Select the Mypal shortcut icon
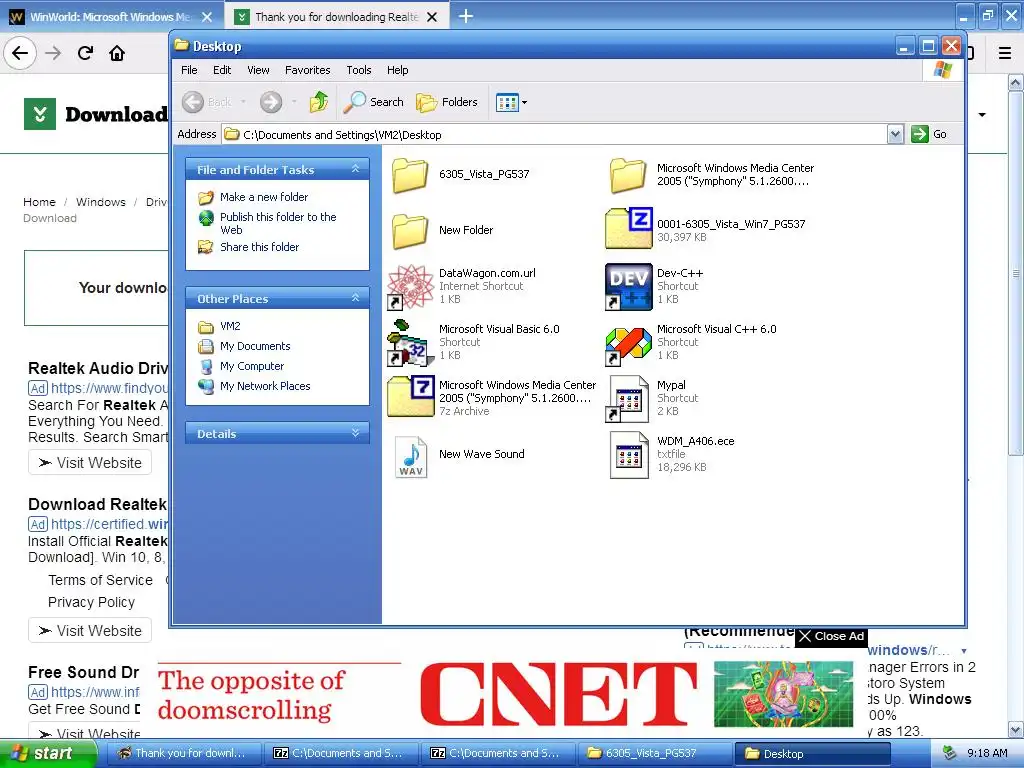 click(628, 398)
